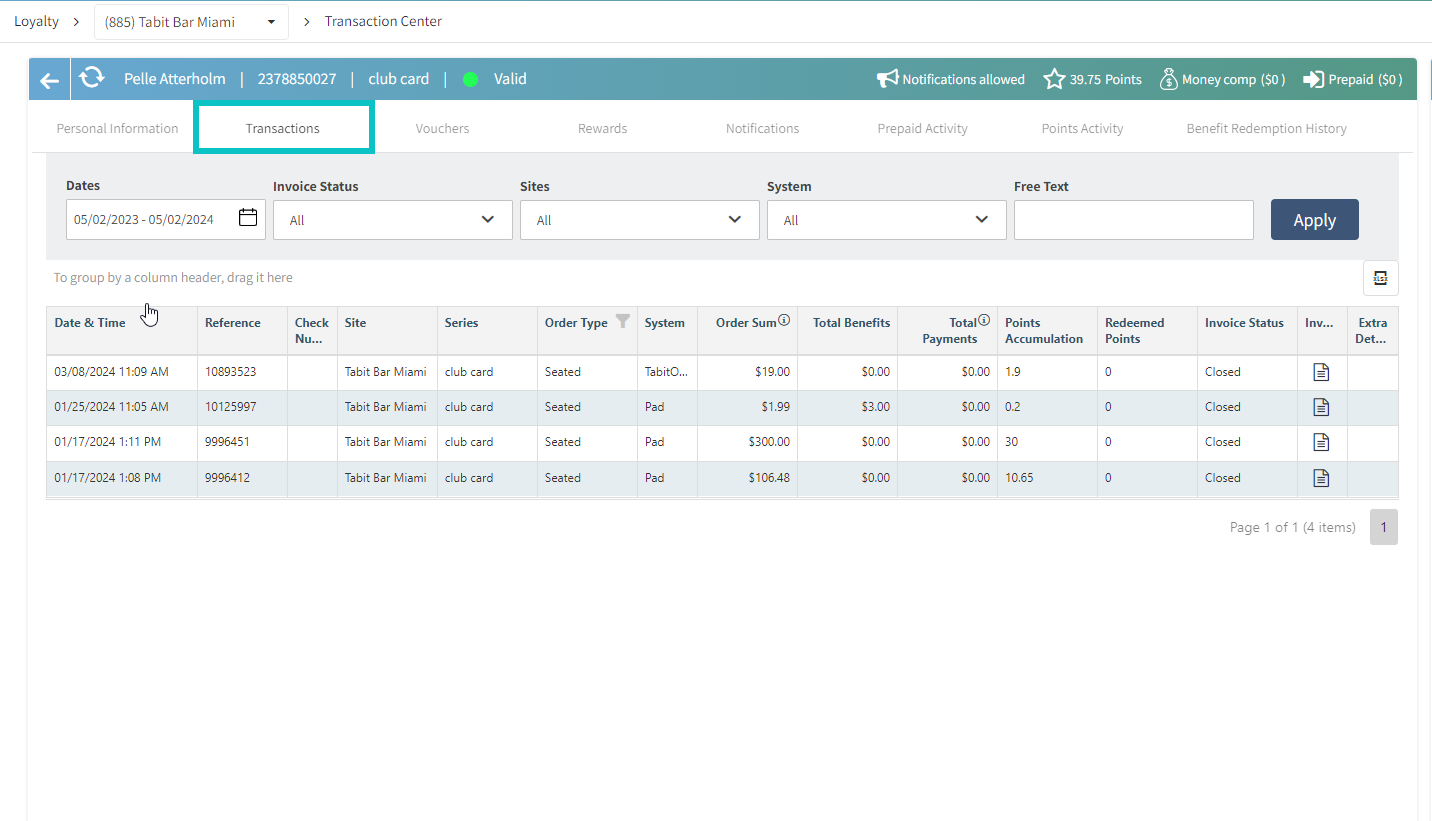Open invoice for reference 9996412
Image resolution: width=1432 pixels, height=821 pixels.
click(x=1321, y=478)
